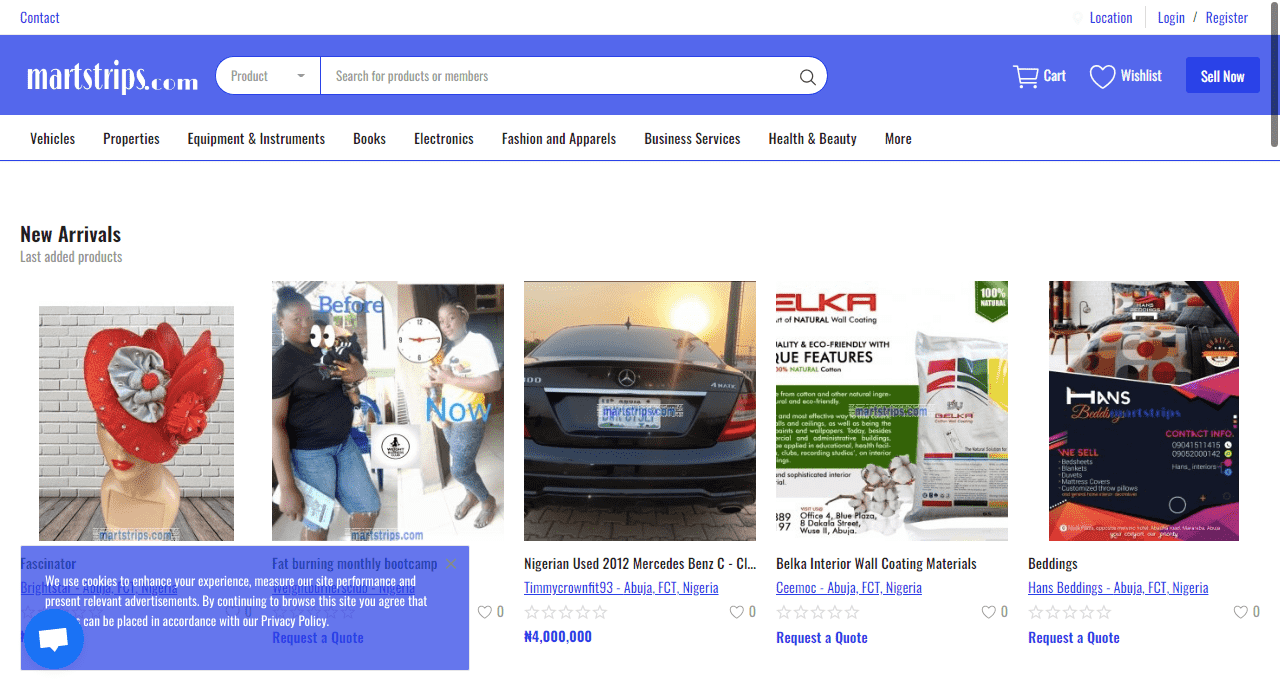Open the Vehicles category
The width and height of the screenshot is (1280, 689).
(52, 139)
